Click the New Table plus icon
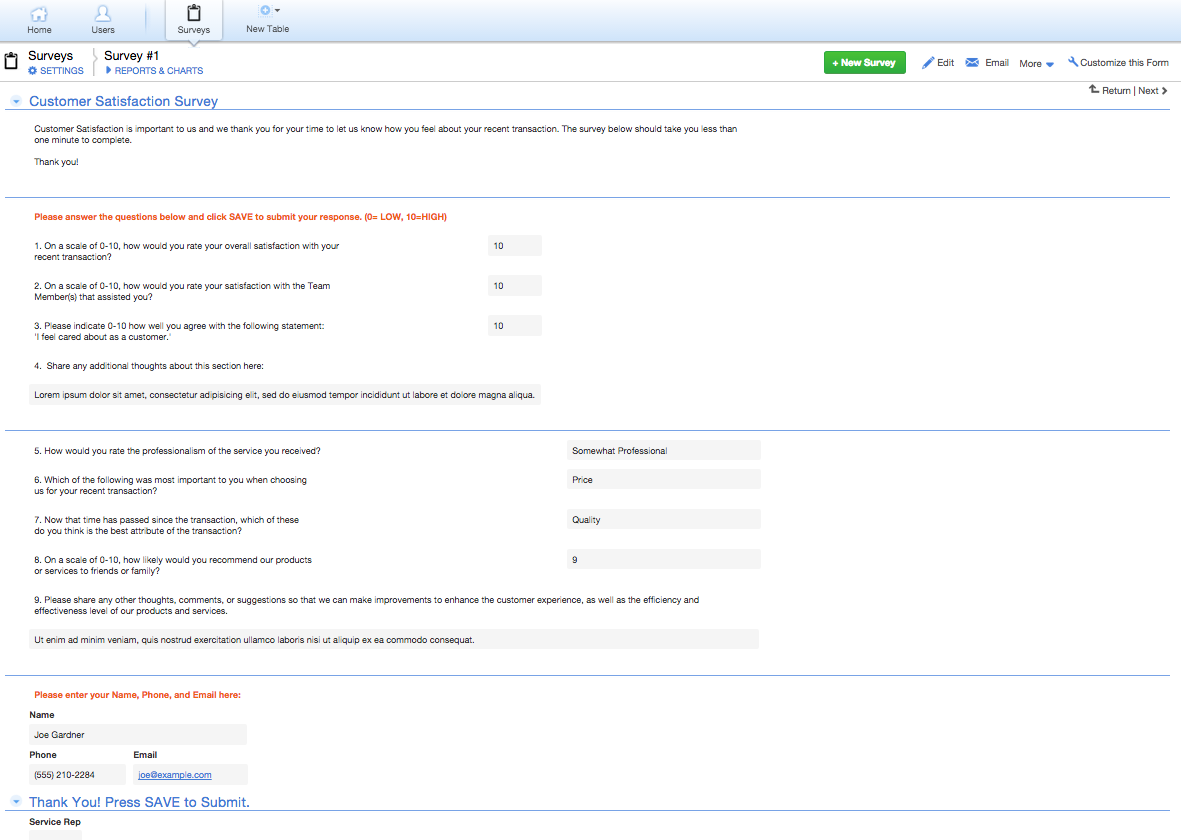The image size is (1181, 840). pos(265,11)
